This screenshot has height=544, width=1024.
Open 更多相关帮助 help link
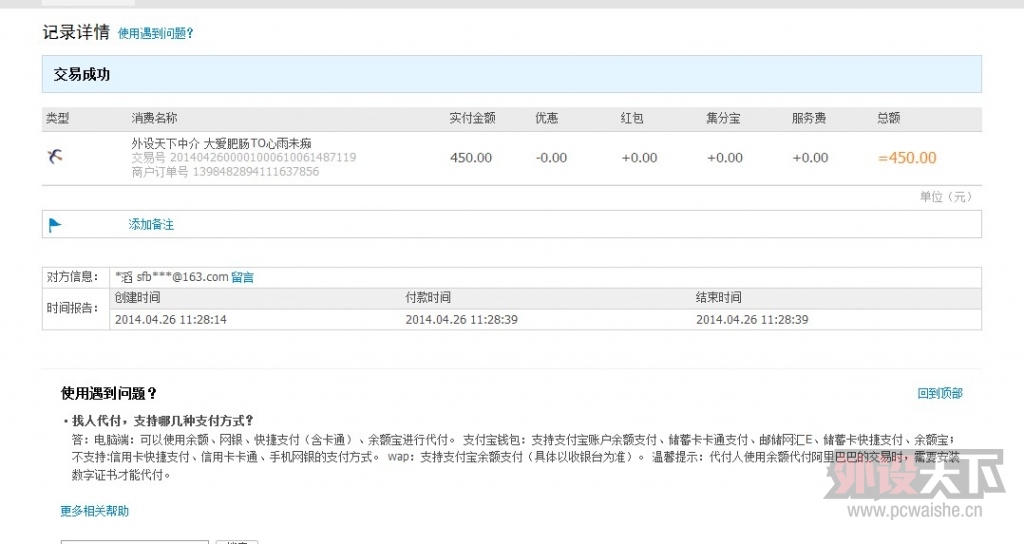click(x=95, y=511)
